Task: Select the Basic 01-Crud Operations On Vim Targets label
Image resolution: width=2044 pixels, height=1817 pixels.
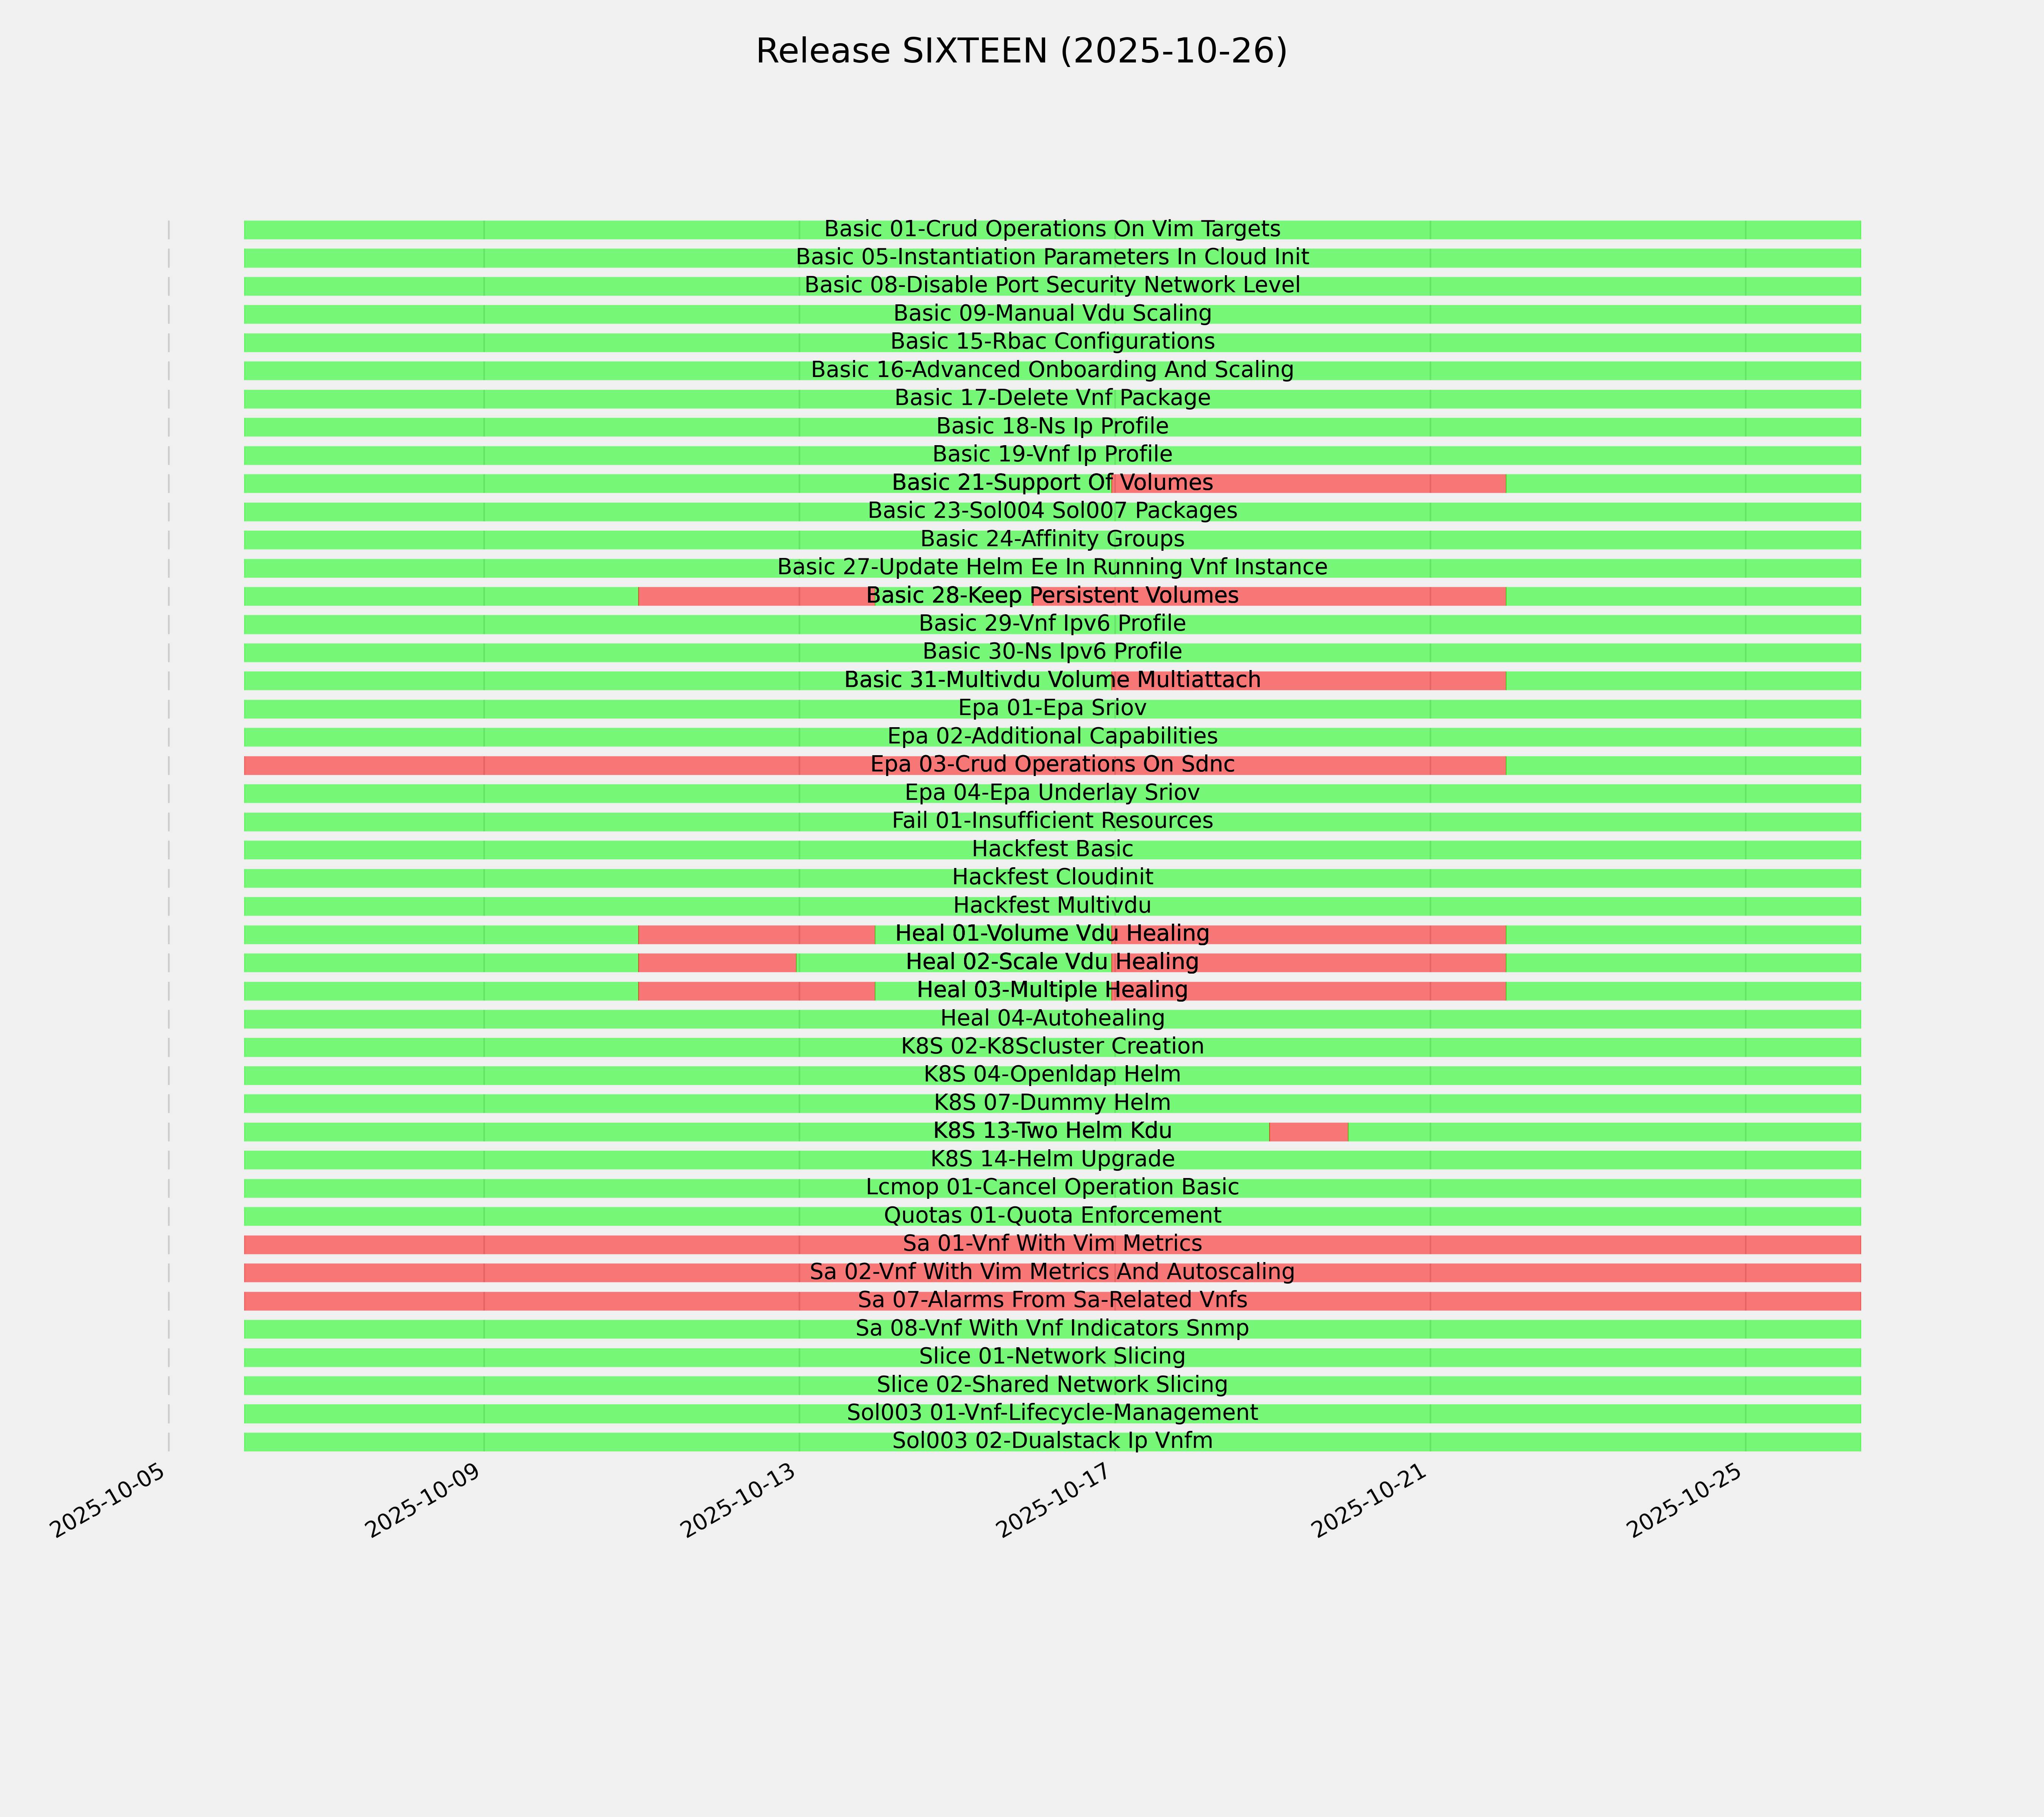Action: click(x=1052, y=229)
